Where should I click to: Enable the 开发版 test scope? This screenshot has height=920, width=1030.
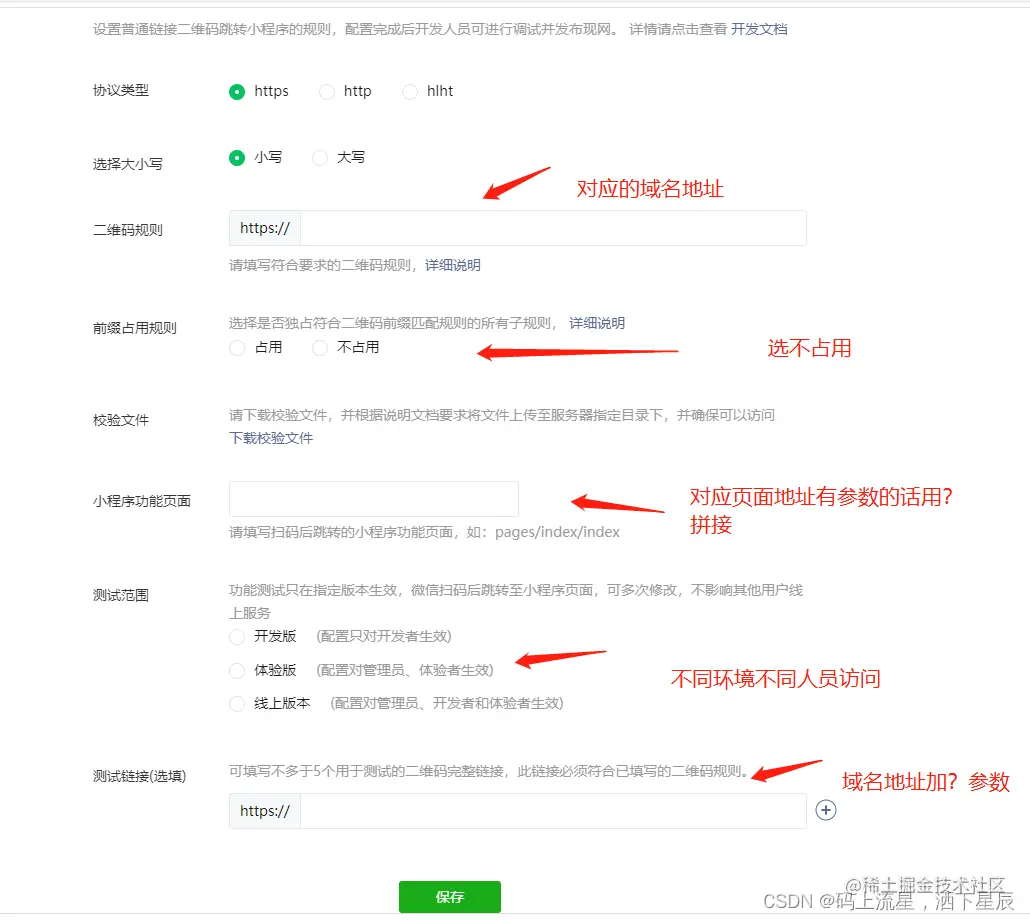[237, 637]
